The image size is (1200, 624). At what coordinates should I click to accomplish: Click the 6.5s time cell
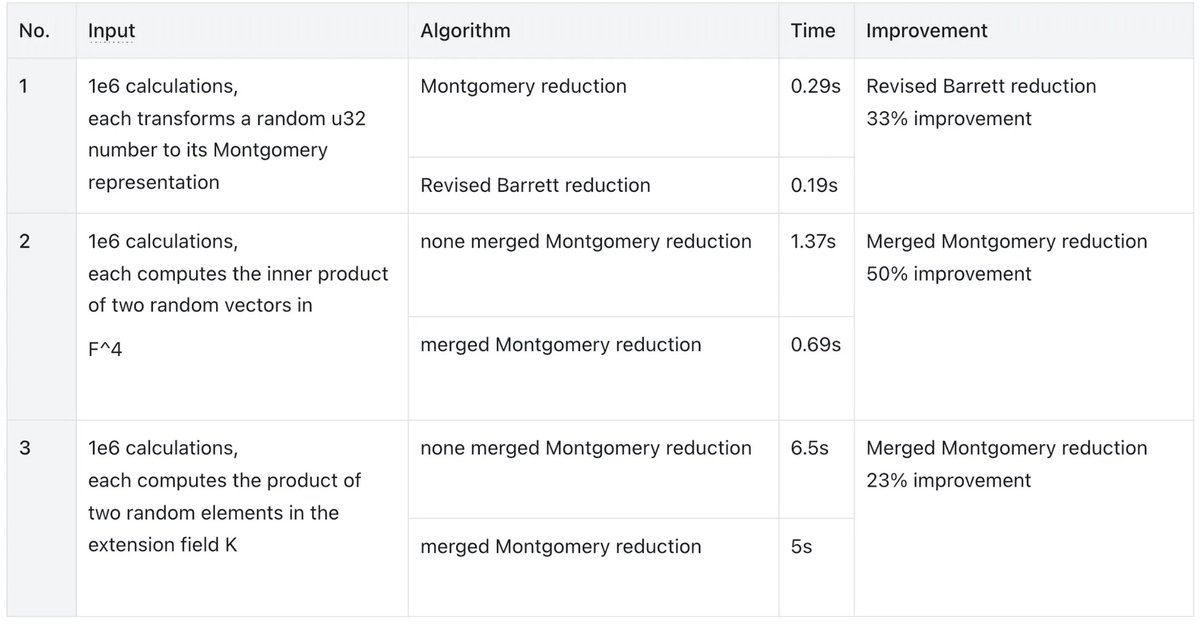pos(816,470)
